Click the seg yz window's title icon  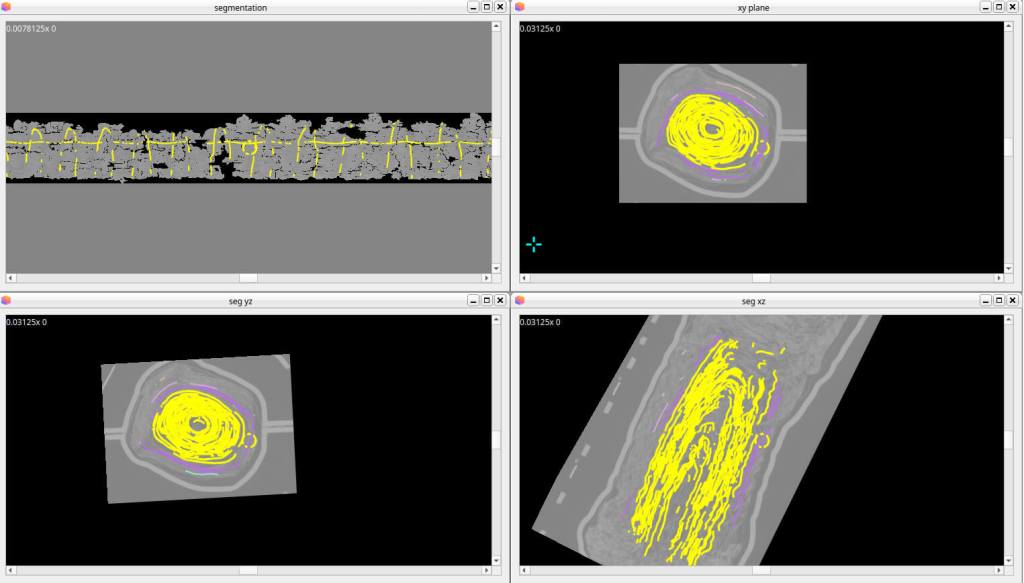[6, 300]
